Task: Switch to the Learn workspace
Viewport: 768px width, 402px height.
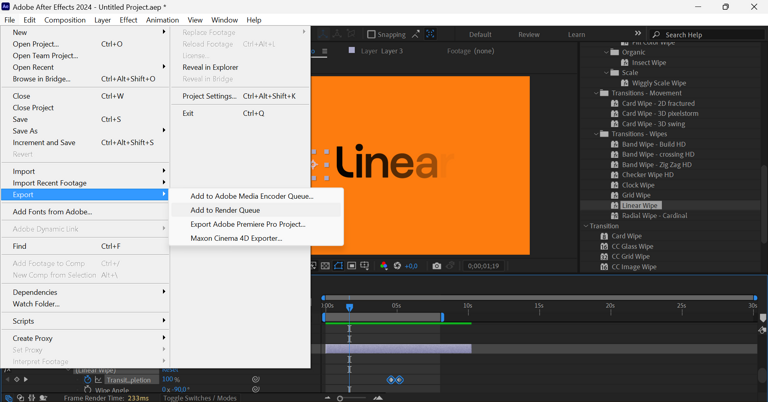Action: 576,34
